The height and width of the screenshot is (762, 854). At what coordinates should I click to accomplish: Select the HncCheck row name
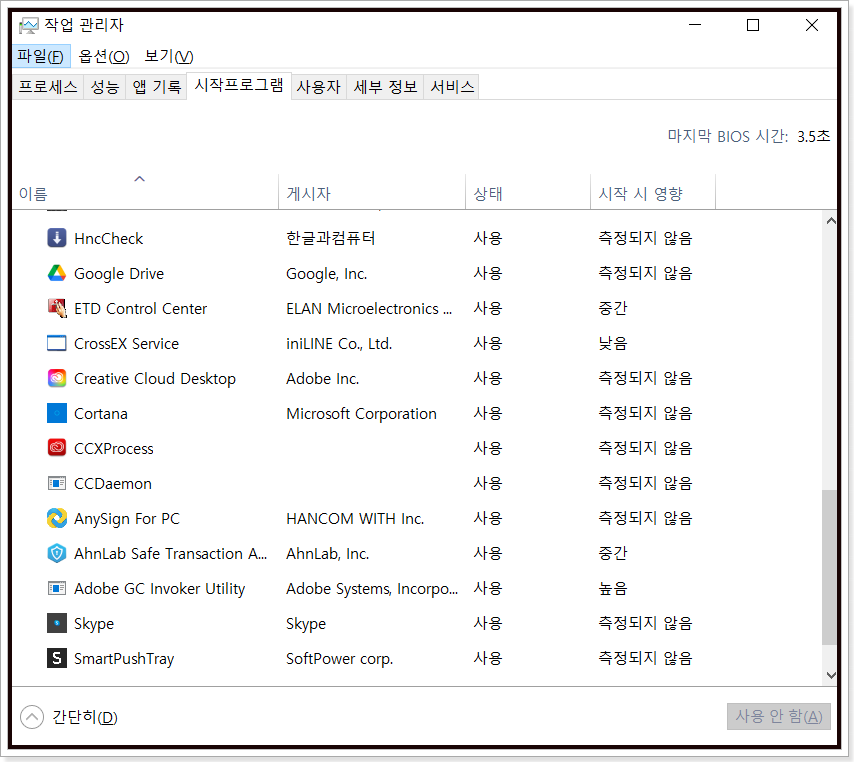click(108, 239)
